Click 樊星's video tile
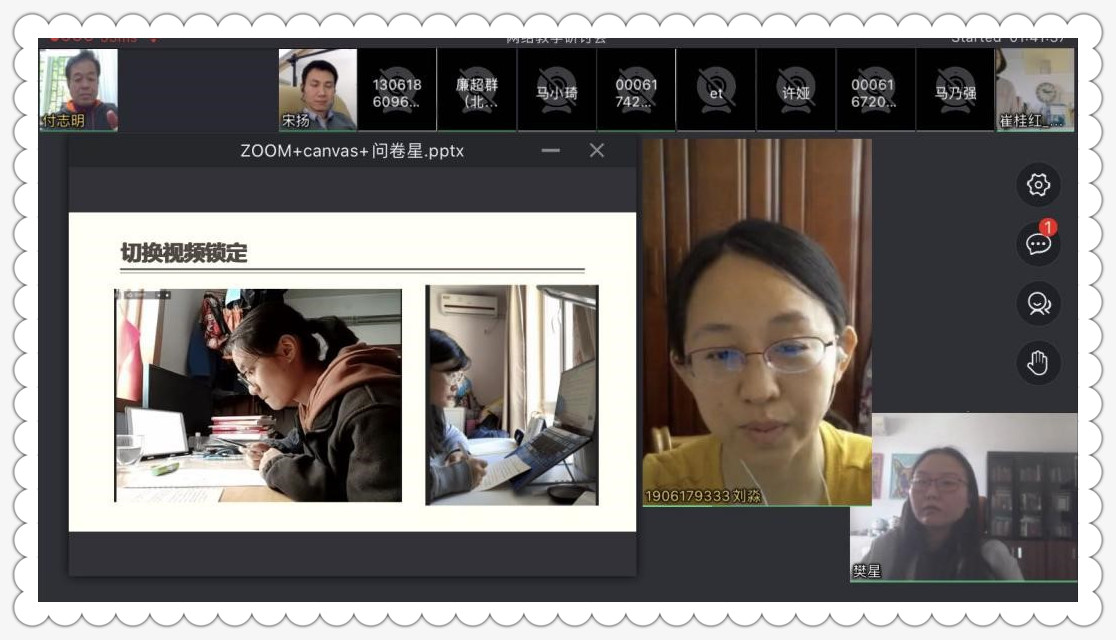Image resolution: width=1116 pixels, height=640 pixels. click(x=963, y=498)
